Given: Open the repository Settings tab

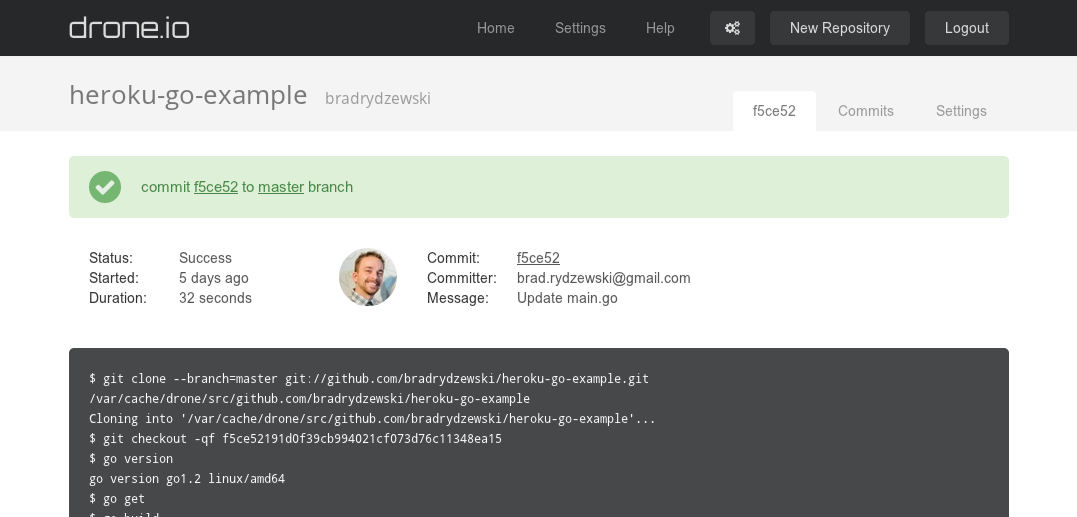Looking at the screenshot, I should coord(961,111).
